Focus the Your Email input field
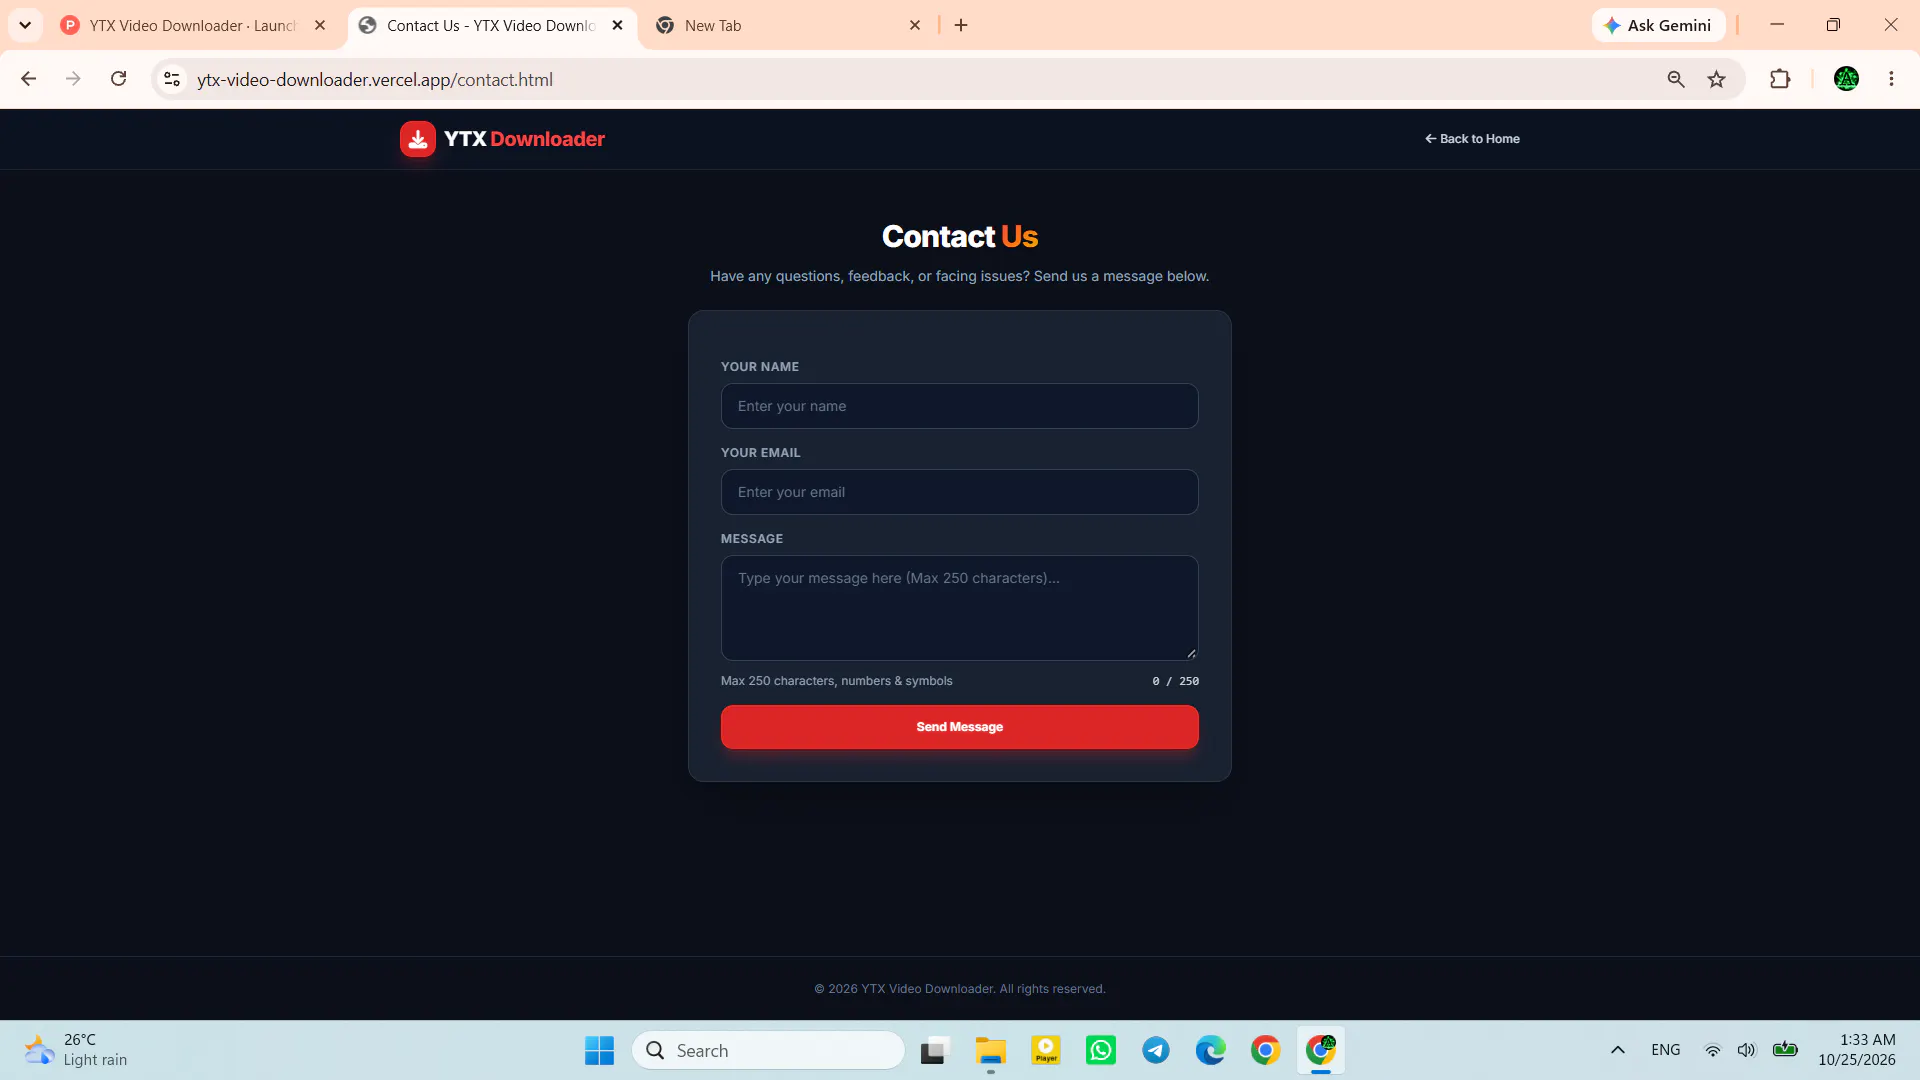This screenshot has height=1080, width=1920. [959, 492]
